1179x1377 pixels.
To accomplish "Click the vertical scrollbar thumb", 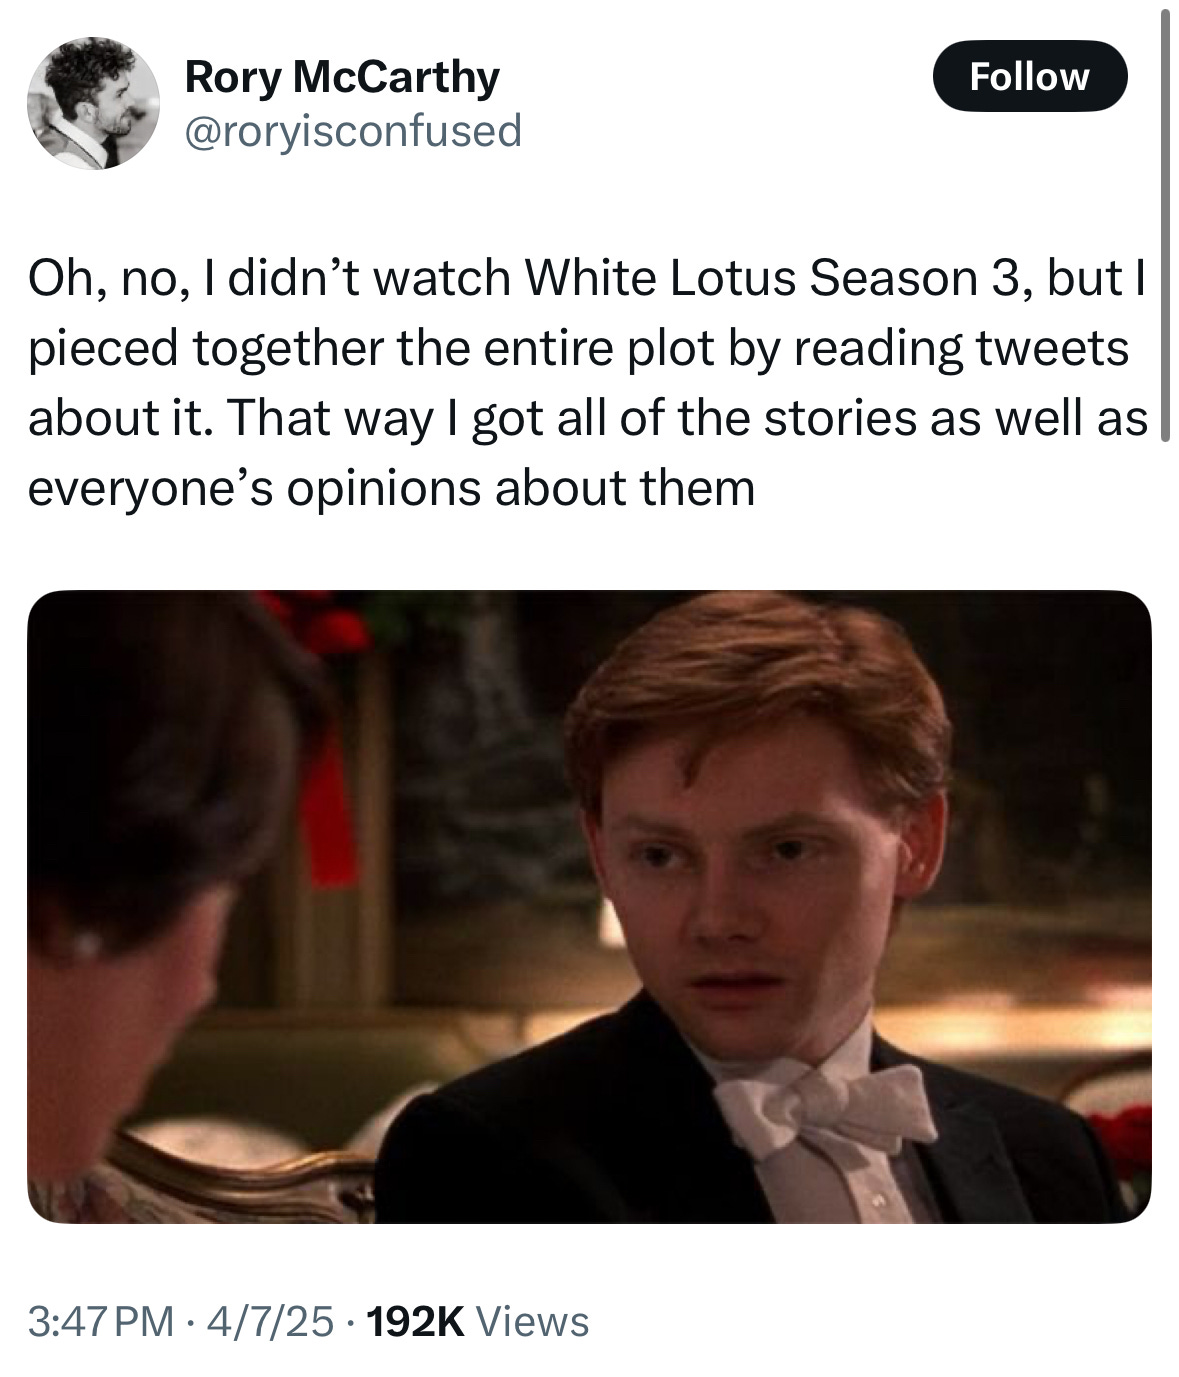I will click(1163, 225).
